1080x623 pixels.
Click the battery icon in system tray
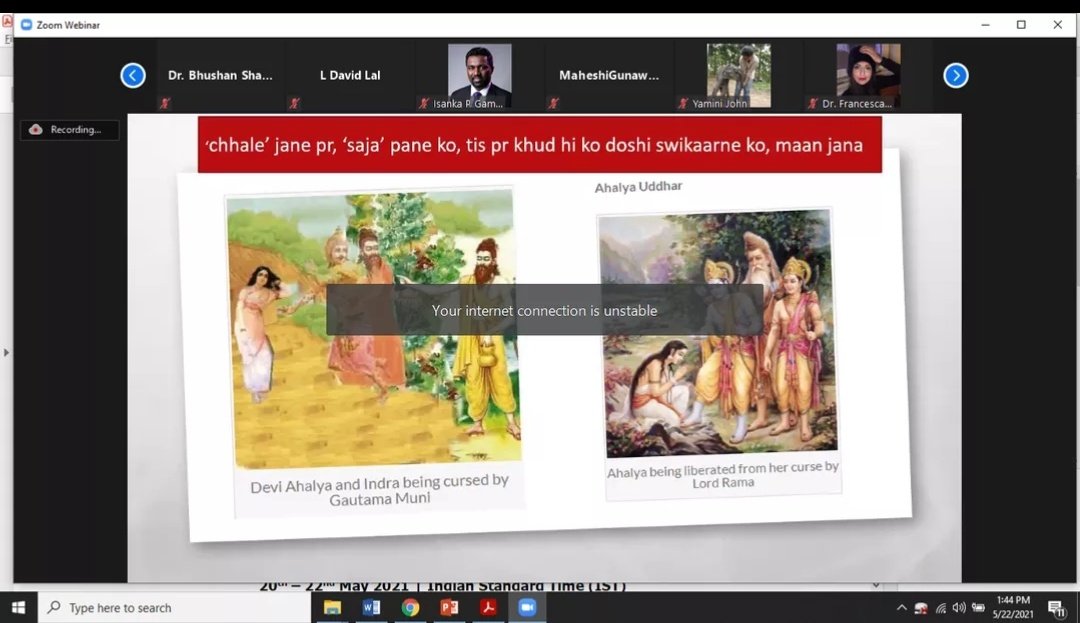pos(978,608)
